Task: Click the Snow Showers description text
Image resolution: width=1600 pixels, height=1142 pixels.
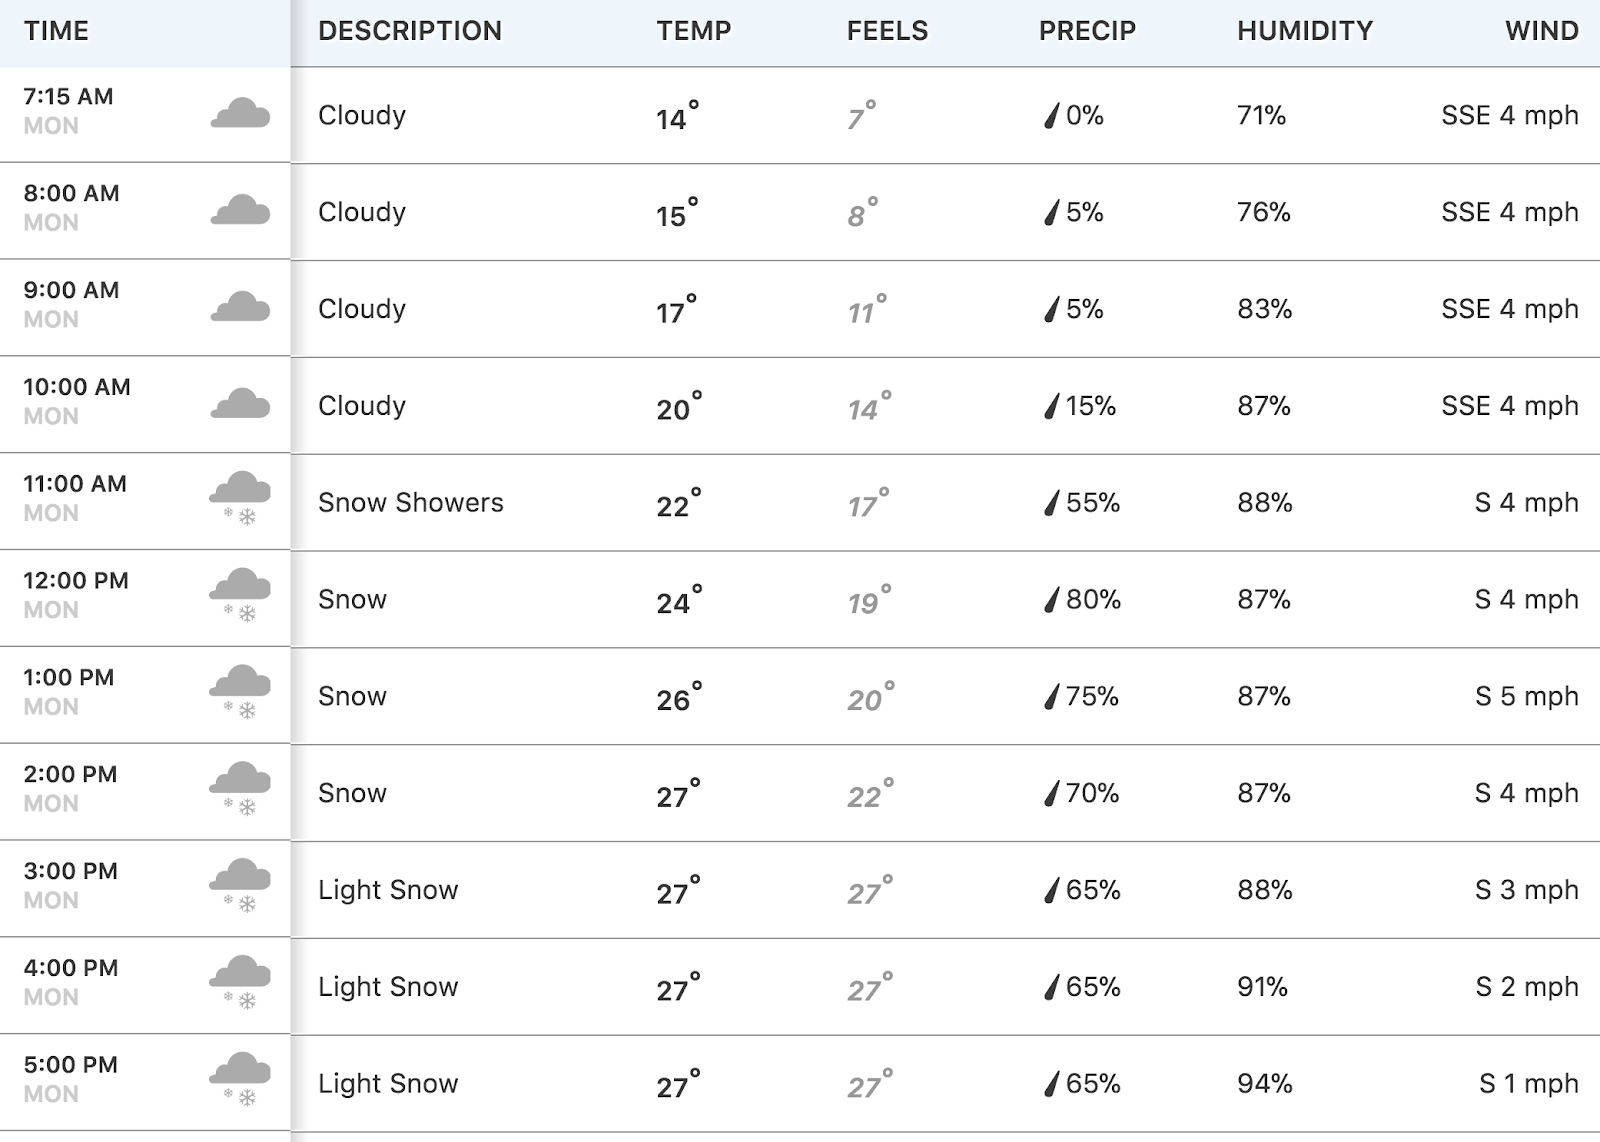Action: (x=411, y=502)
